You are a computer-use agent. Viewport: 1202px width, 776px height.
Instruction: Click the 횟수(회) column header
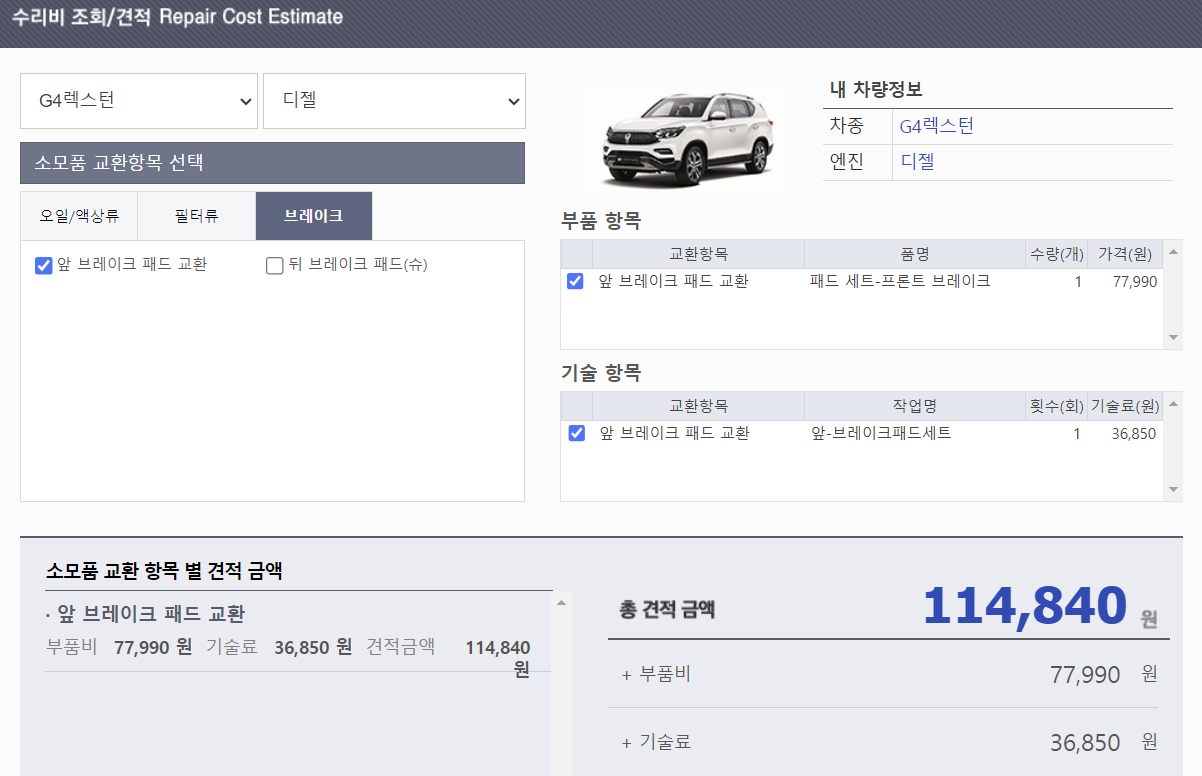coord(1056,406)
